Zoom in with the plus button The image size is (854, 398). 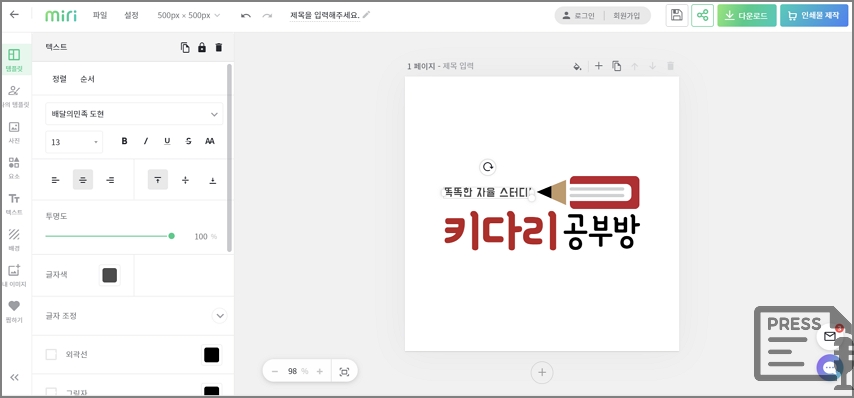coord(320,371)
